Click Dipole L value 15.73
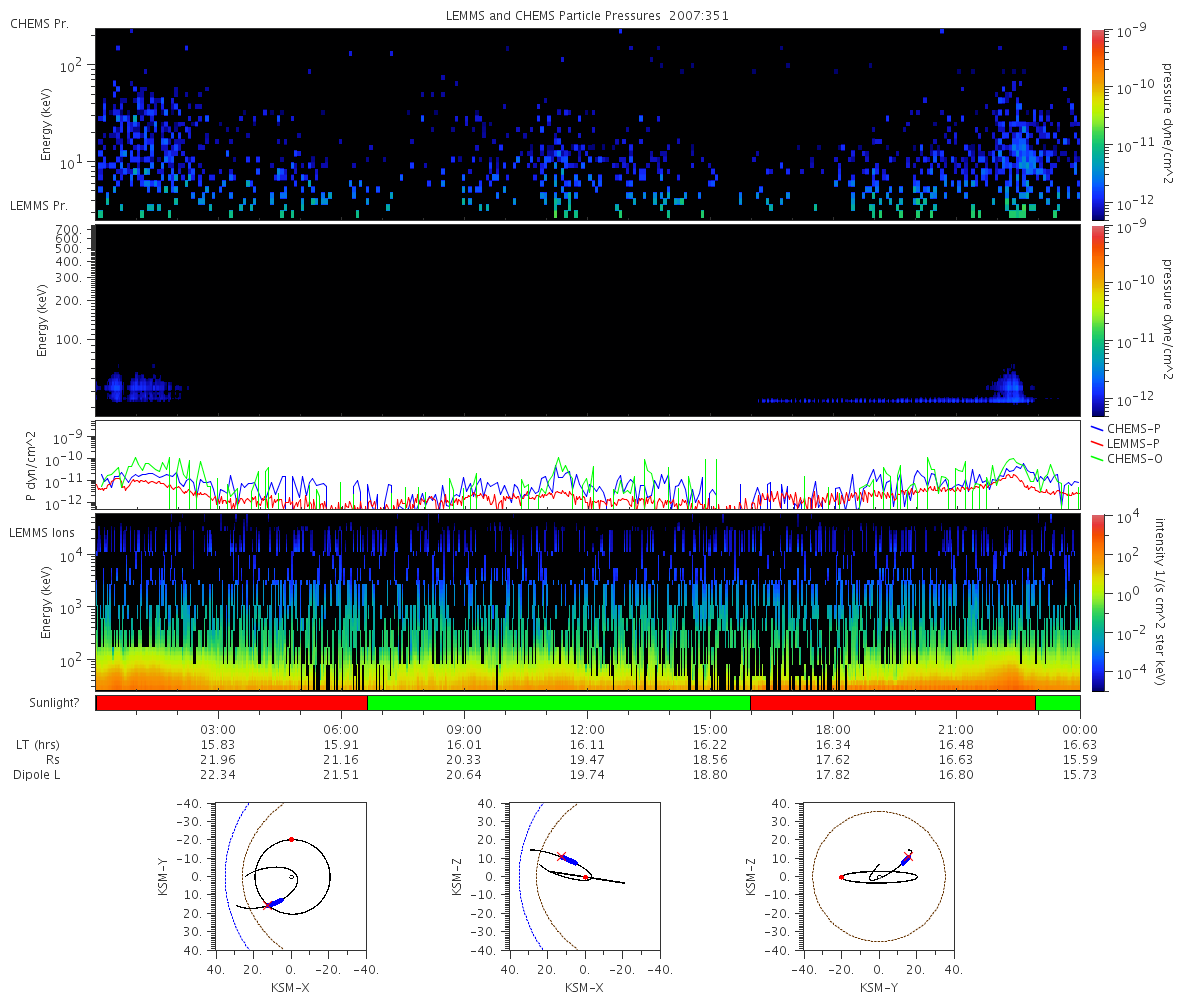This screenshot has height=1000, width=1200. [x=1080, y=775]
